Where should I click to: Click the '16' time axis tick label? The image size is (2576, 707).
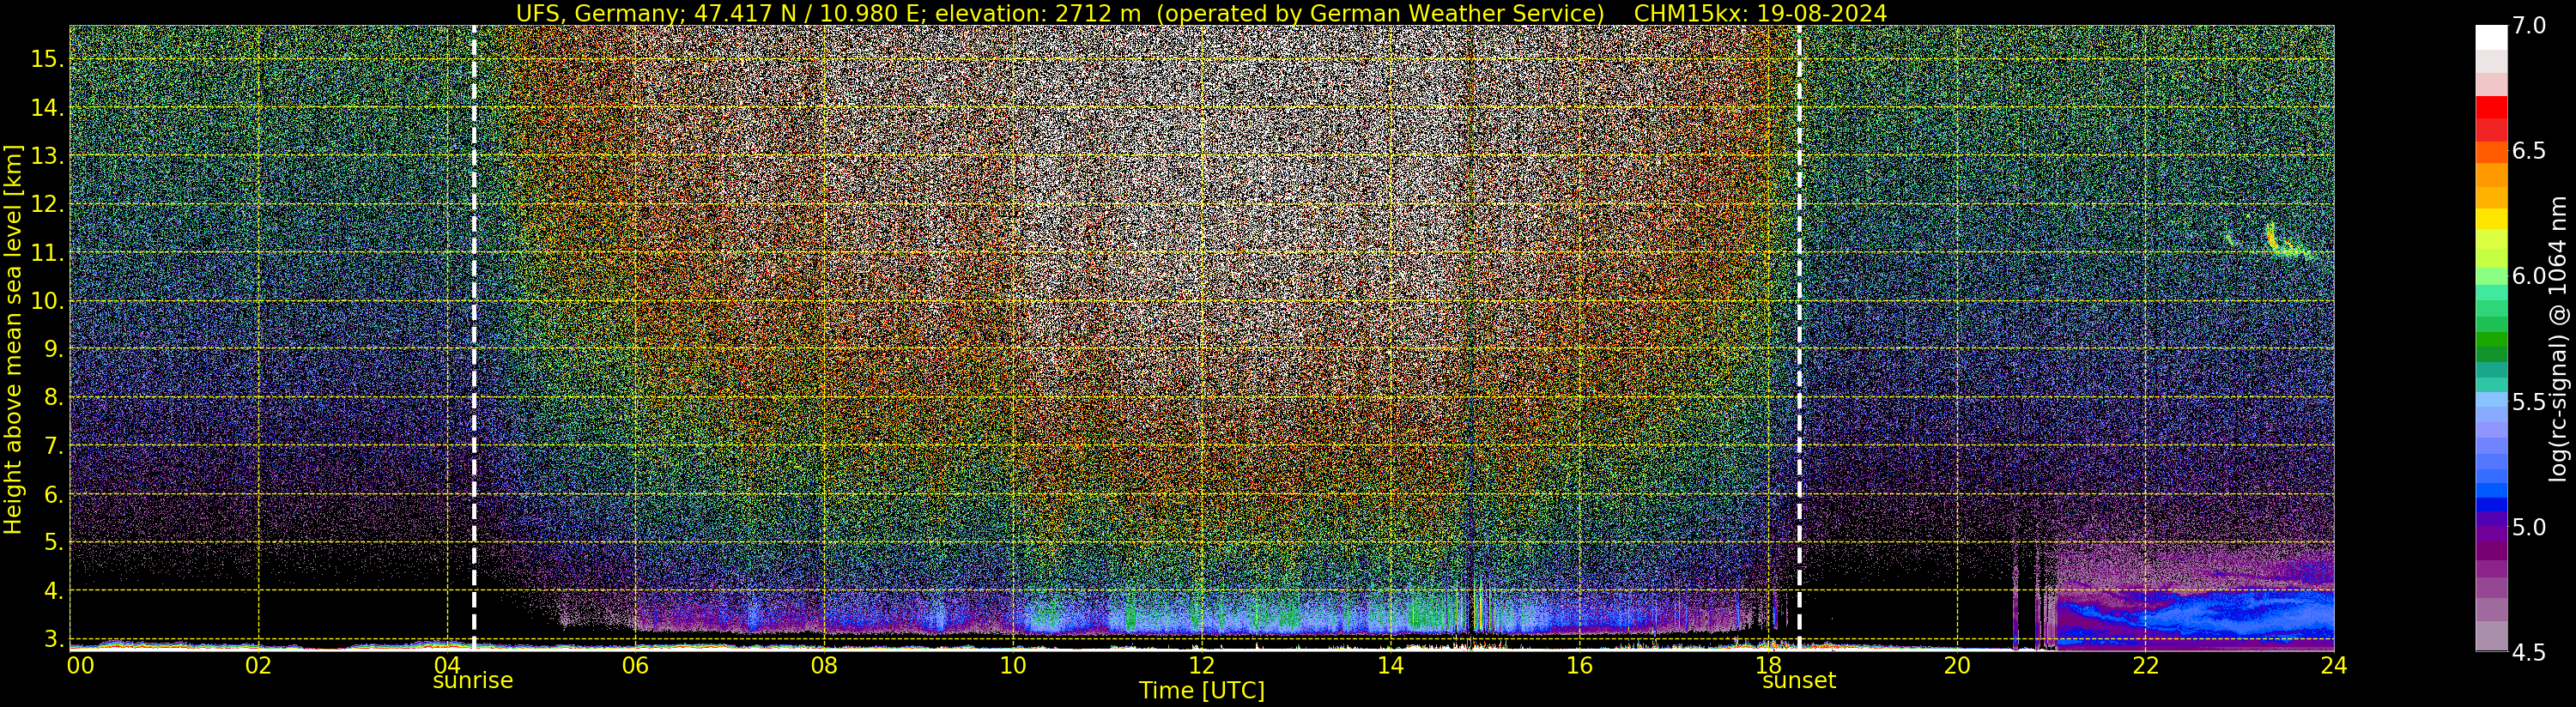pyautogui.click(x=1579, y=665)
